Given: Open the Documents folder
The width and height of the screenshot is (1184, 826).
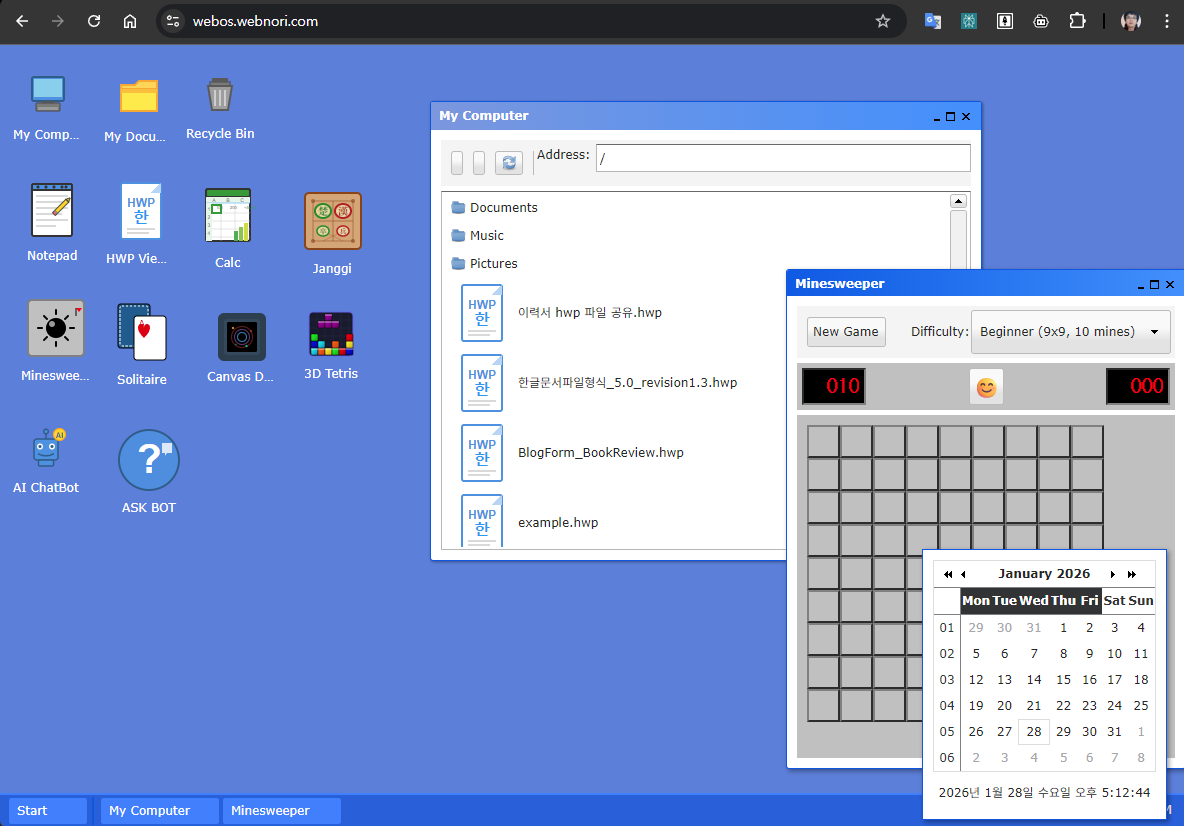Looking at the screenshot, I should click(x=503, y=208).
